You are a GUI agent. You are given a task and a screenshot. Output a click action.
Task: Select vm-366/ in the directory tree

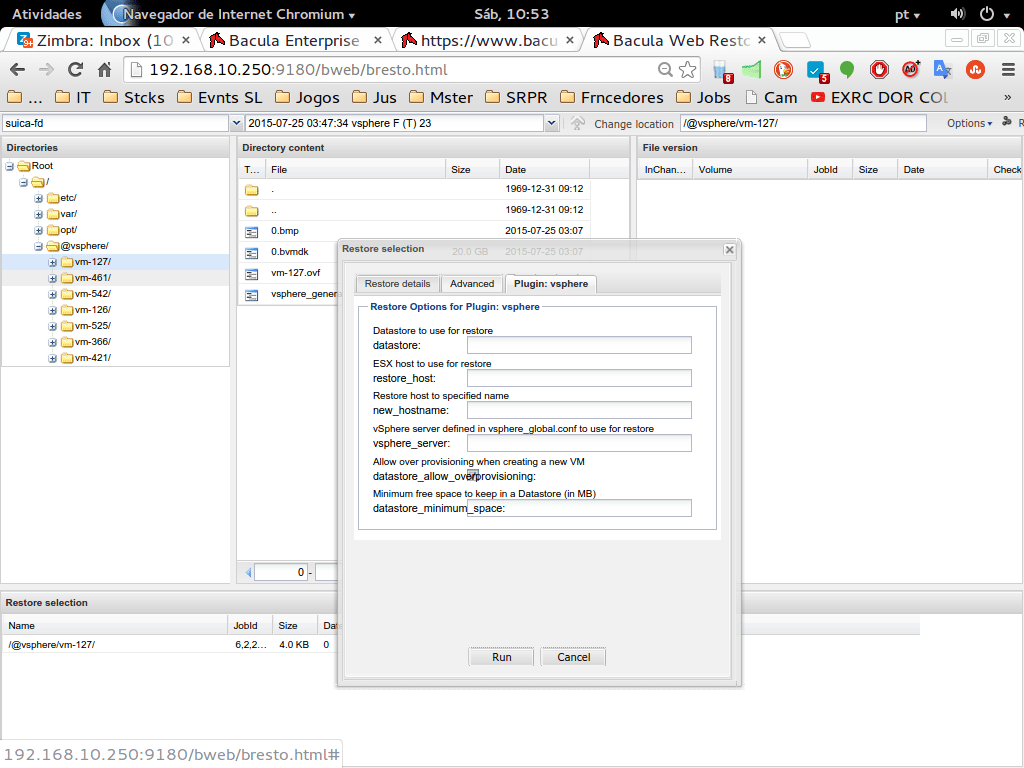[x=93, y=342]
